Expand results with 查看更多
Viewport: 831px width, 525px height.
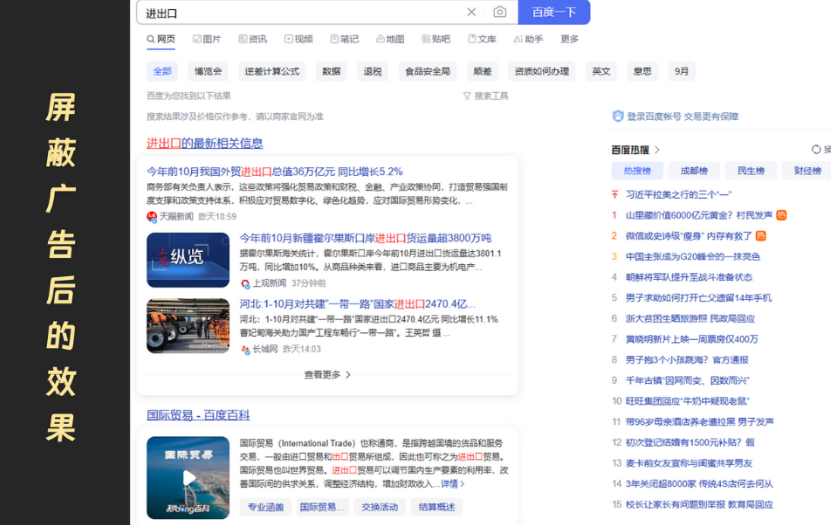click(x=328, y=375)
